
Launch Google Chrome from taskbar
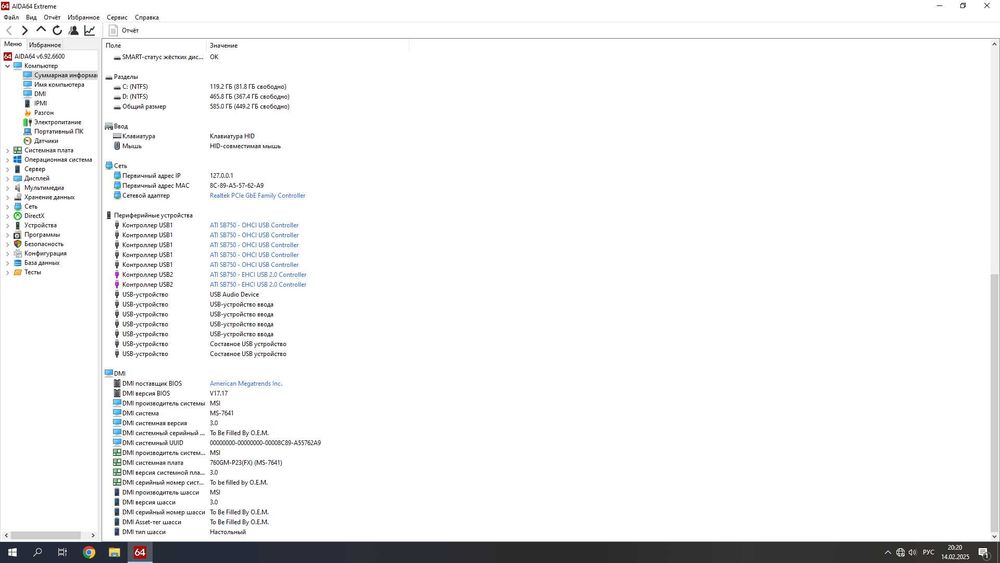coord(89,552)
